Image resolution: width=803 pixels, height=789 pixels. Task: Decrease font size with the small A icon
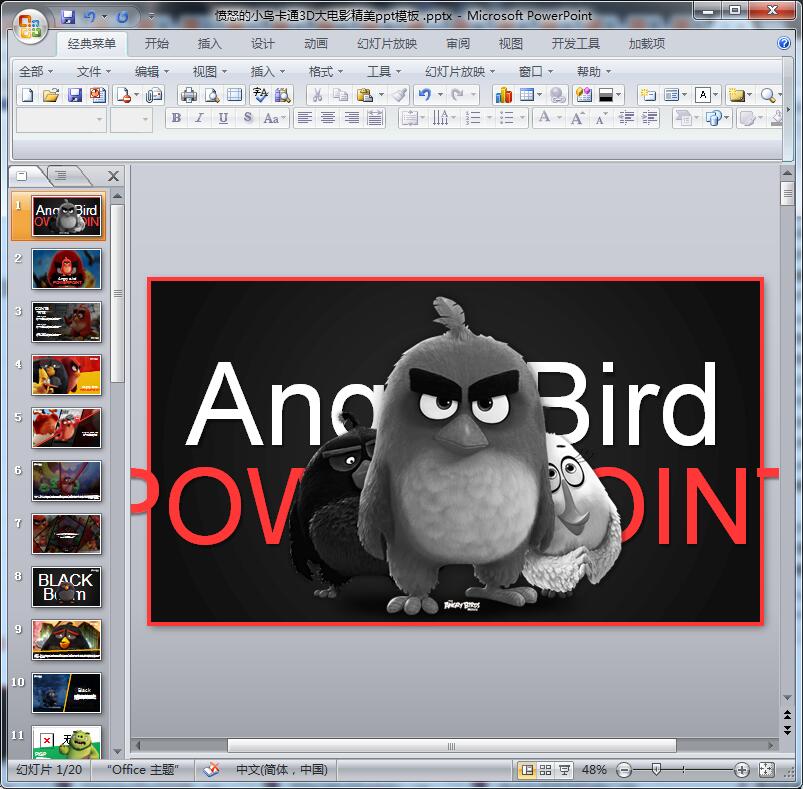click(601, 118)
